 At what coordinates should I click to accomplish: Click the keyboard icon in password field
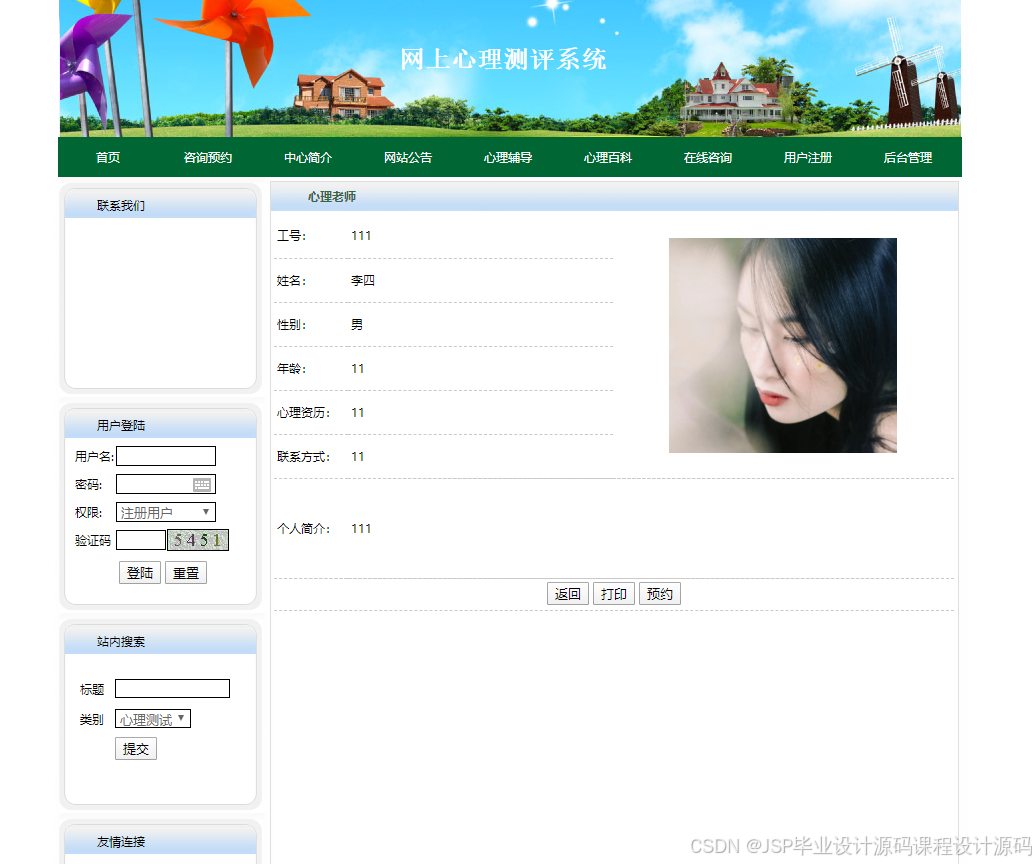pyautogui.click(x=202, y=485)
